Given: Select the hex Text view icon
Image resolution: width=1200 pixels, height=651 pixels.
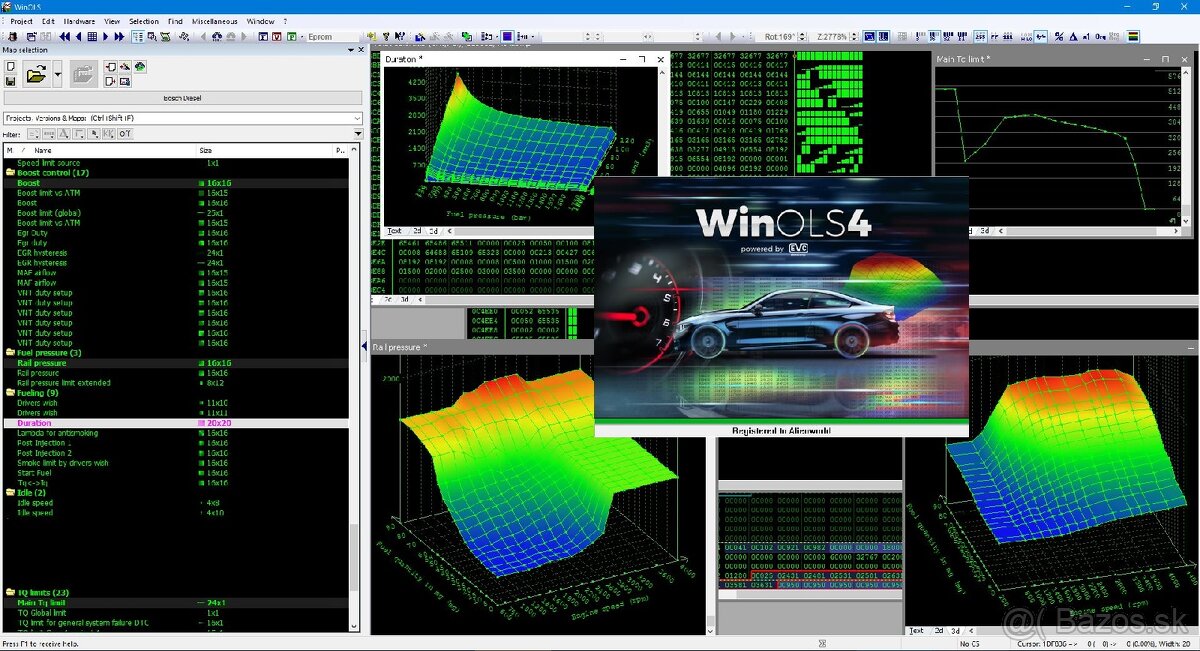Looking at the screenshot, I should 395,231.
